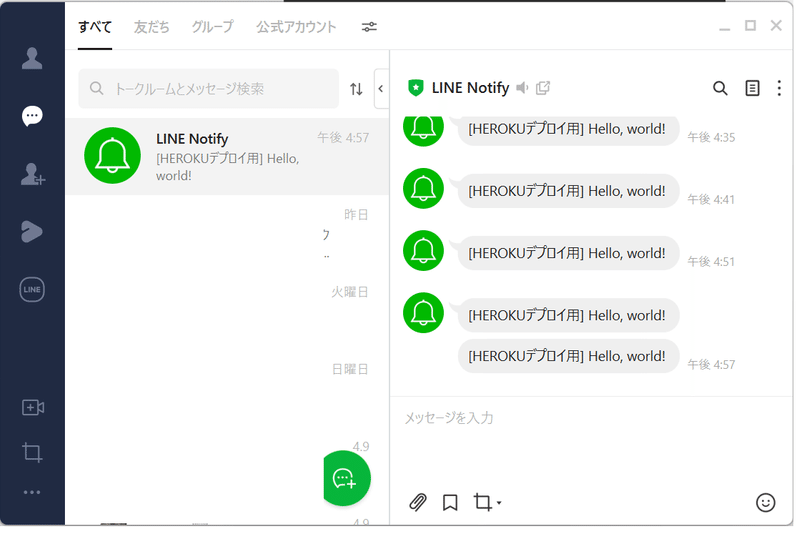Select the 昨日 chat list date label

point(356,215)
